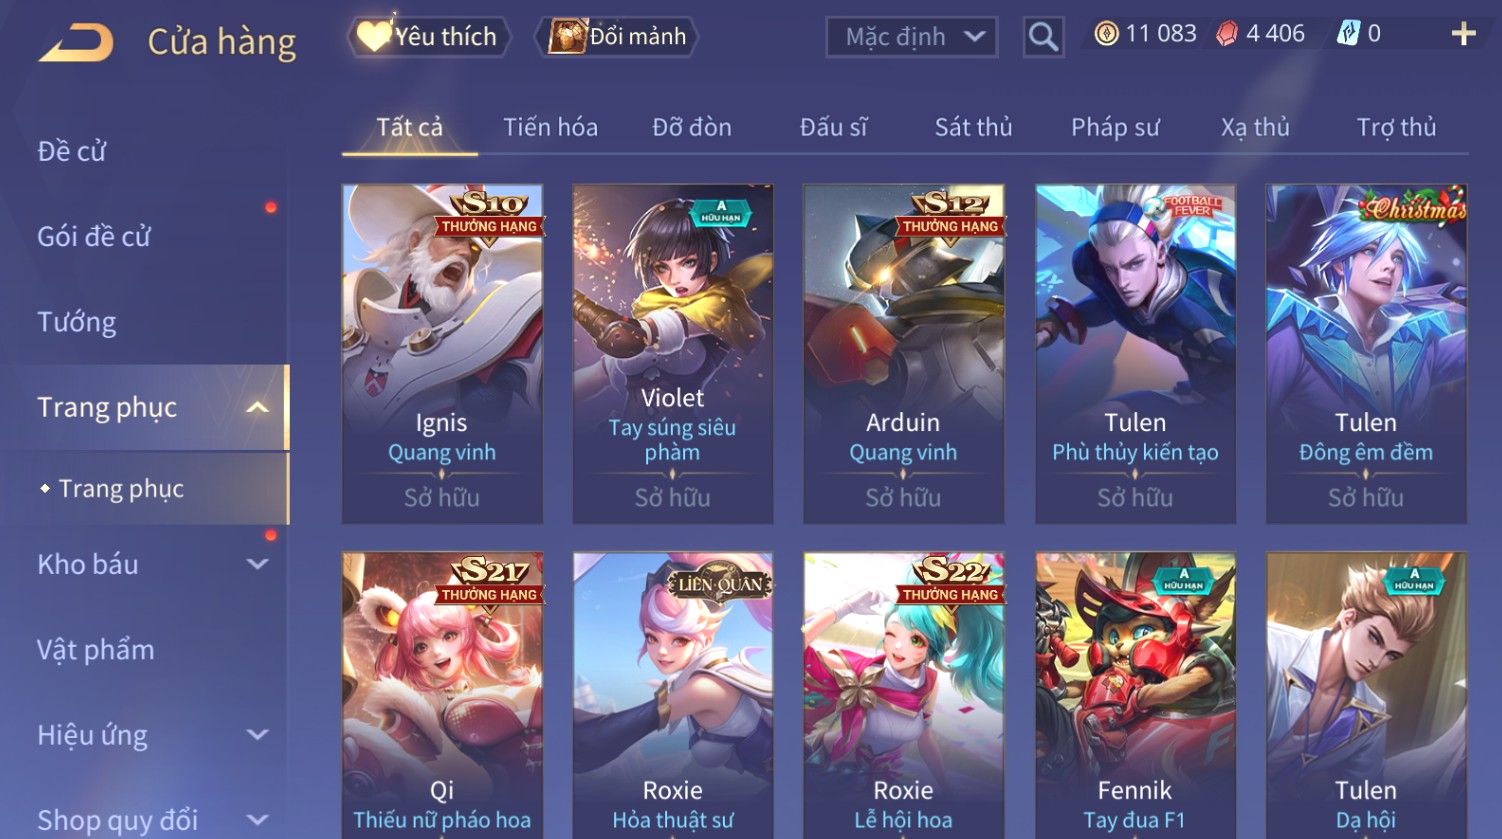Click the blue voucher currency icon
Image resolution: width=1502 pixels, height=839 pixels.
tap(1348, 34)
